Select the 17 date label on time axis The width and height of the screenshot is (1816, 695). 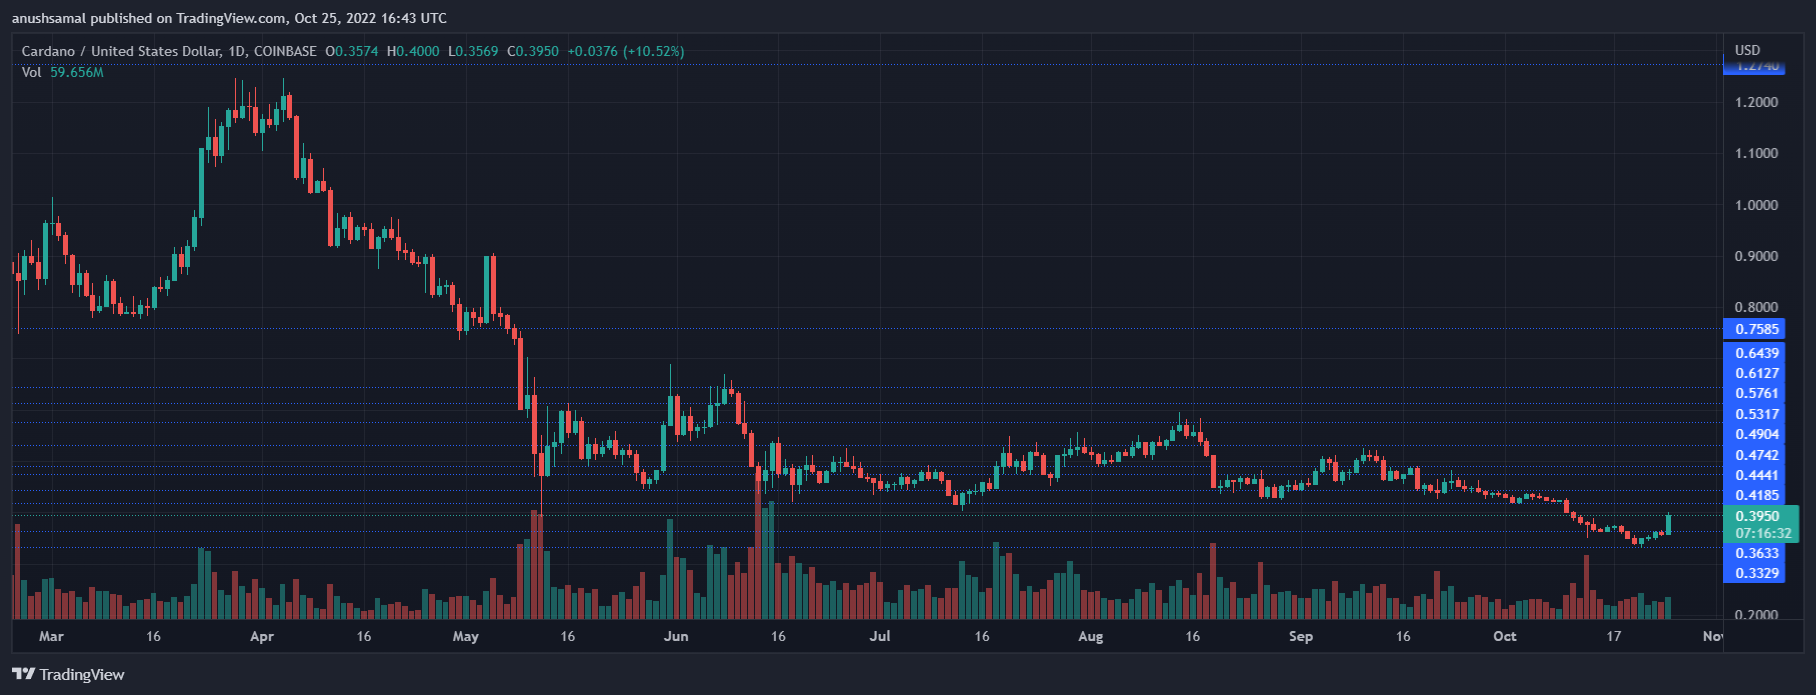[x=1613, y=636]
